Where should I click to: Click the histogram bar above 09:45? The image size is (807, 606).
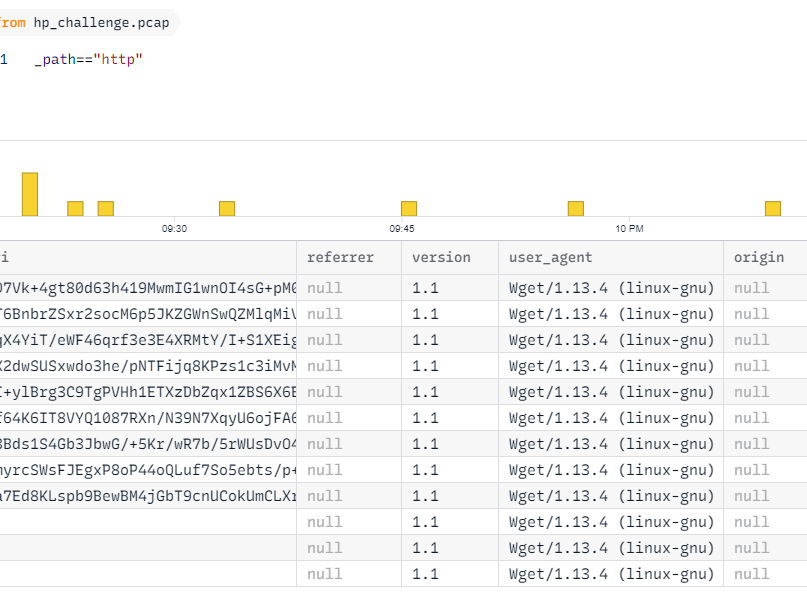(408, 208)
